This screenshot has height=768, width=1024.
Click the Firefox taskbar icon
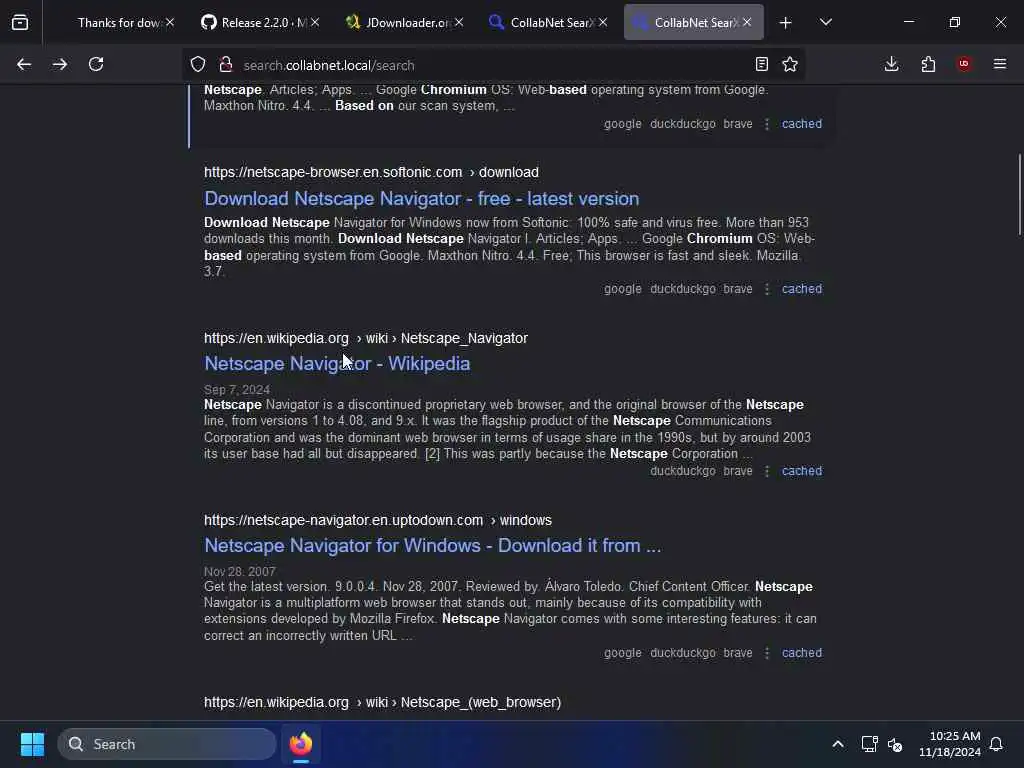tap(301, 744)
